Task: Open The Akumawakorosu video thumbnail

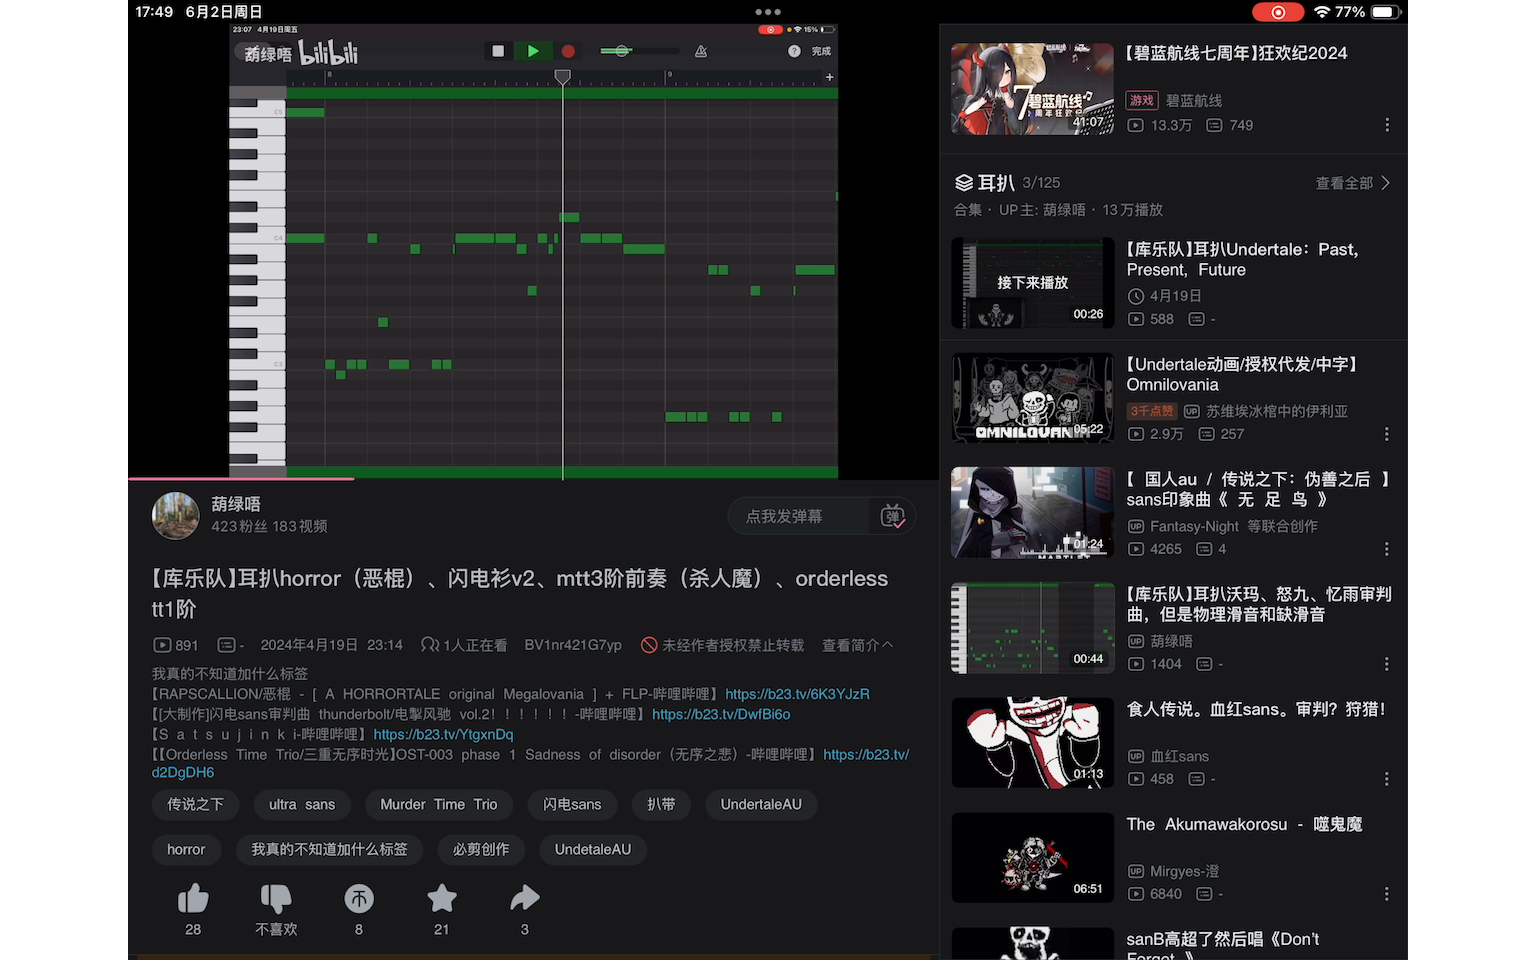Action: tap(1032, 858)
